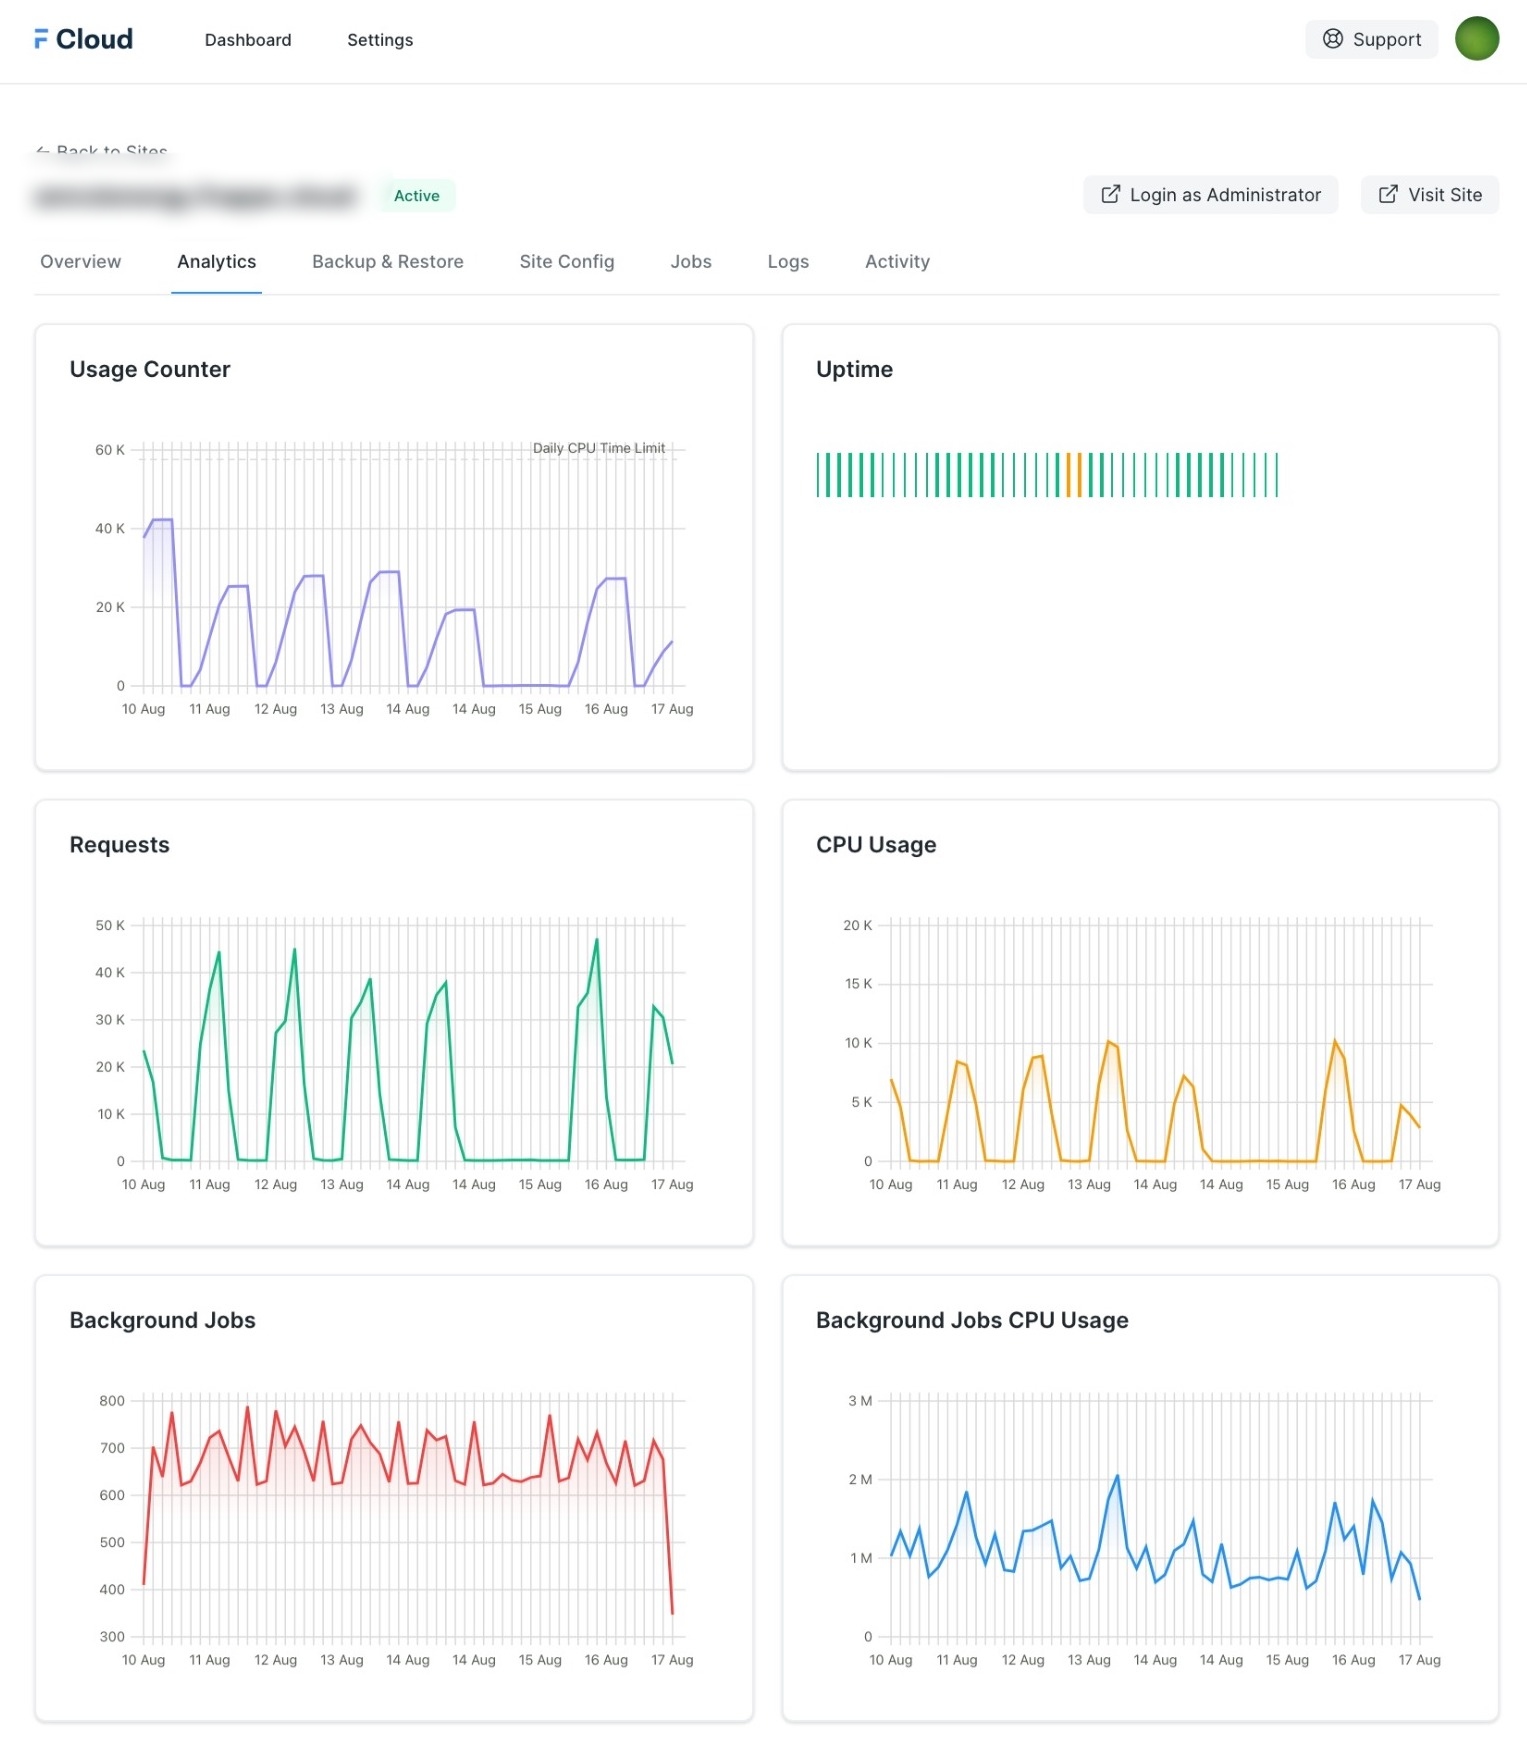
Task: Click the Cloud logo icon
Action: (x=41, y=39)
